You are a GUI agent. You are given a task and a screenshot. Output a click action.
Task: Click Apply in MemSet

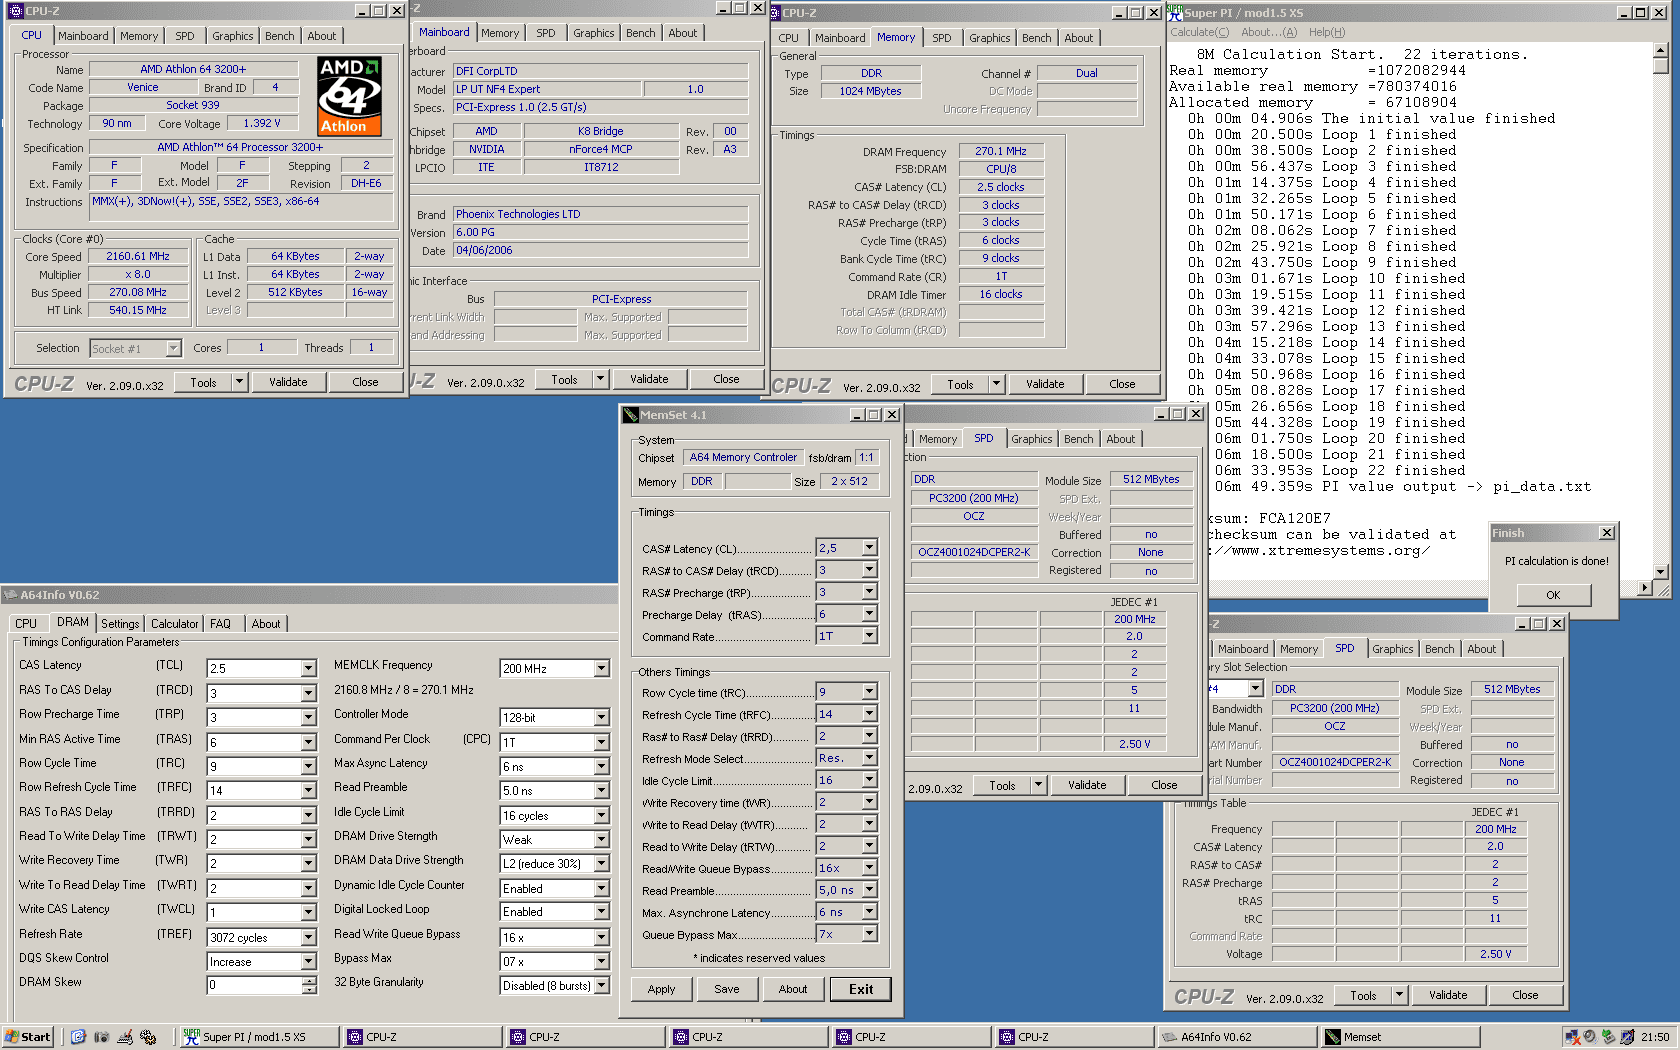click(661, 989)
